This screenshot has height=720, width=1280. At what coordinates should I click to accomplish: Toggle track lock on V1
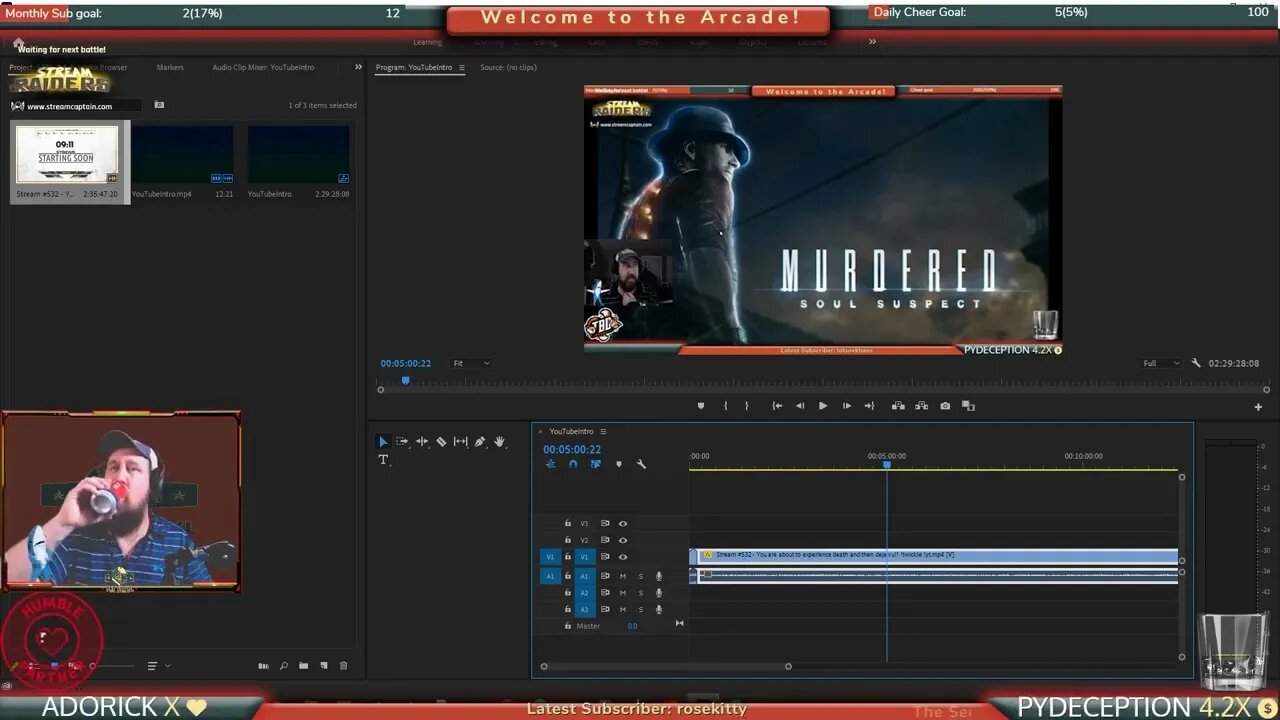pyautogui.click(x=568, y=557)
